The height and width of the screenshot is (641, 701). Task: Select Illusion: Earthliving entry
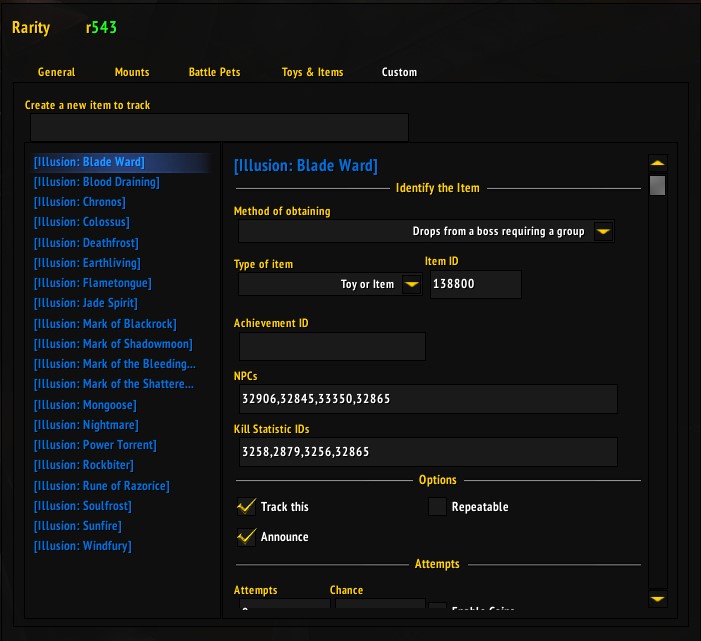pos(87,263)
